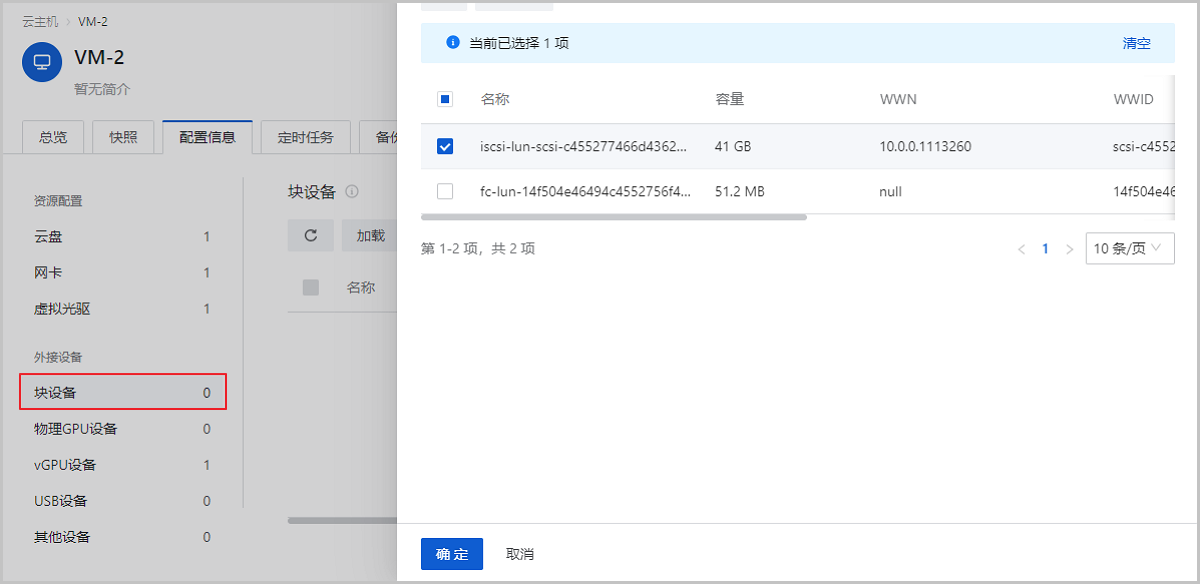This screenshot has height=584, width=1200.
Task: Toggle the select-all header checkbox
Action: tap(445, 99)
